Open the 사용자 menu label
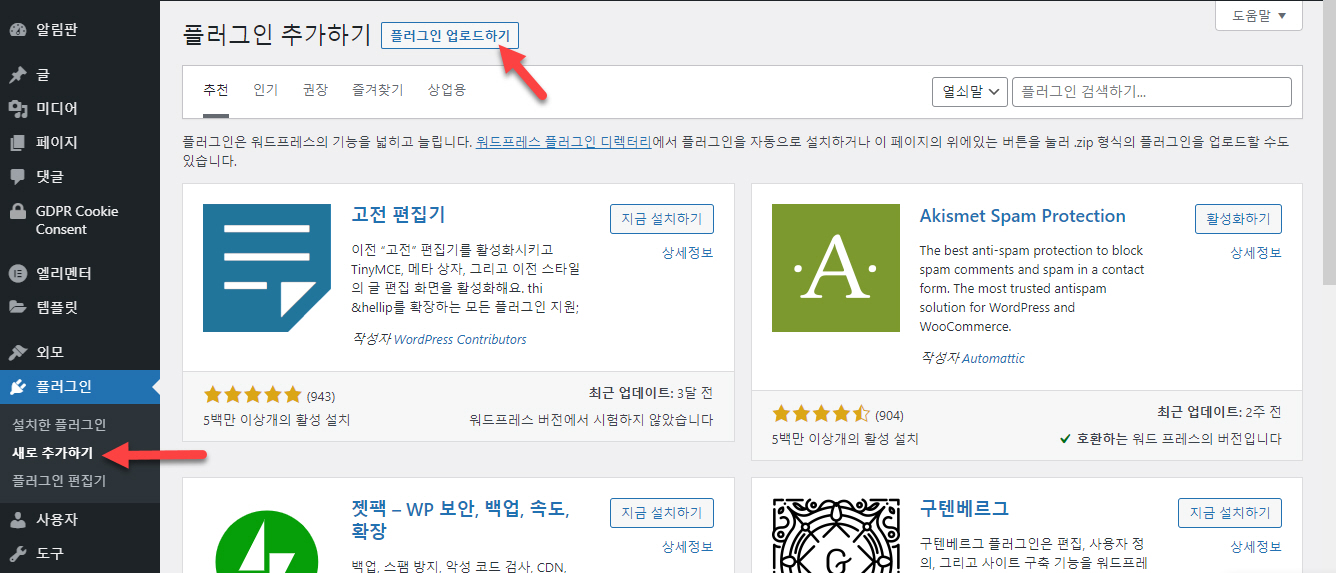This screenshot has width=1336, height=573. (57, 520)
